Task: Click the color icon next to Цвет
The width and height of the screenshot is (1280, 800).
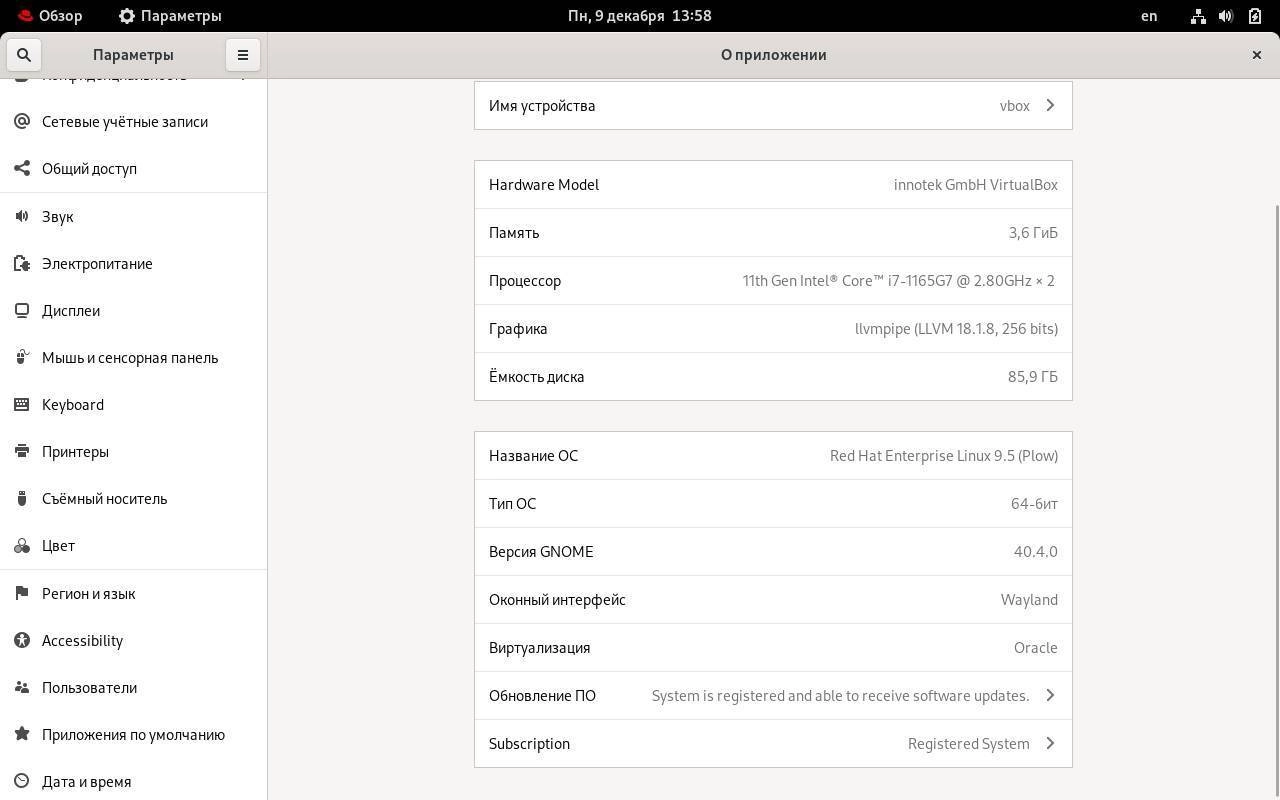Action: [x=22, y=545]
